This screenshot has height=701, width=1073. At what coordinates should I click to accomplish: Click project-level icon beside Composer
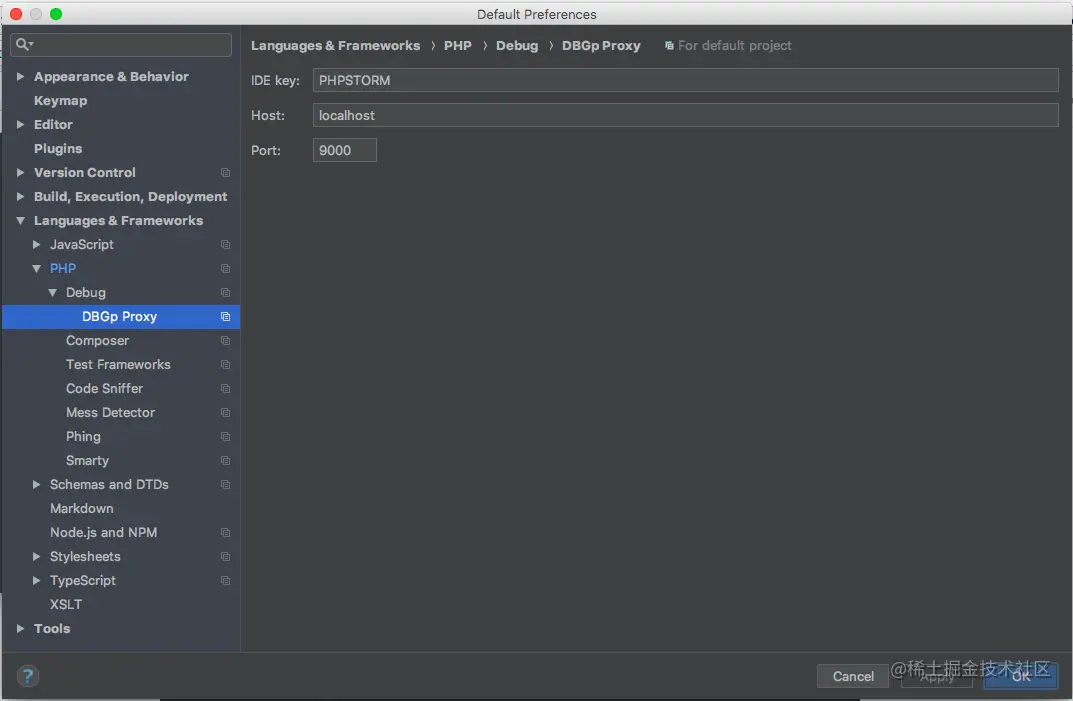pyautogui.click(x=225, y=340)
